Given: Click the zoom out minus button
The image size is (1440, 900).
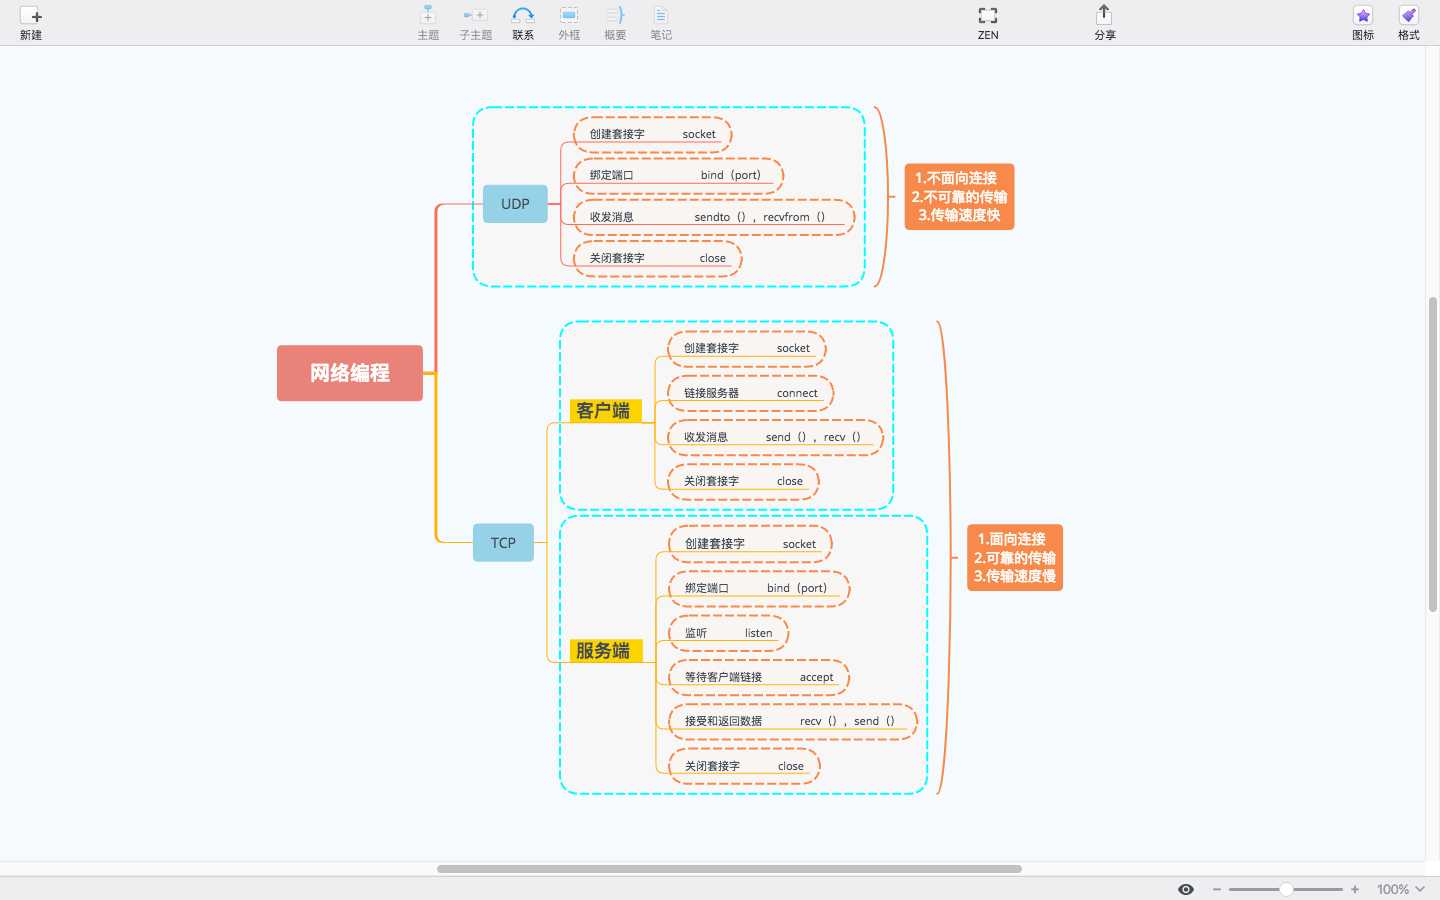Looking at the screenshot, I should tap(1217, 889).
